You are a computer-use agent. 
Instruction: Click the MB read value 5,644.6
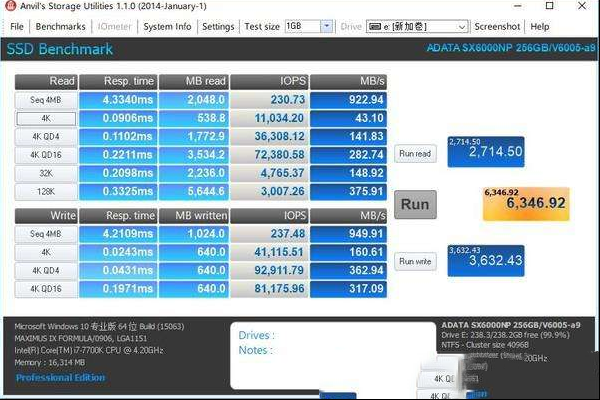coord(194,191)
